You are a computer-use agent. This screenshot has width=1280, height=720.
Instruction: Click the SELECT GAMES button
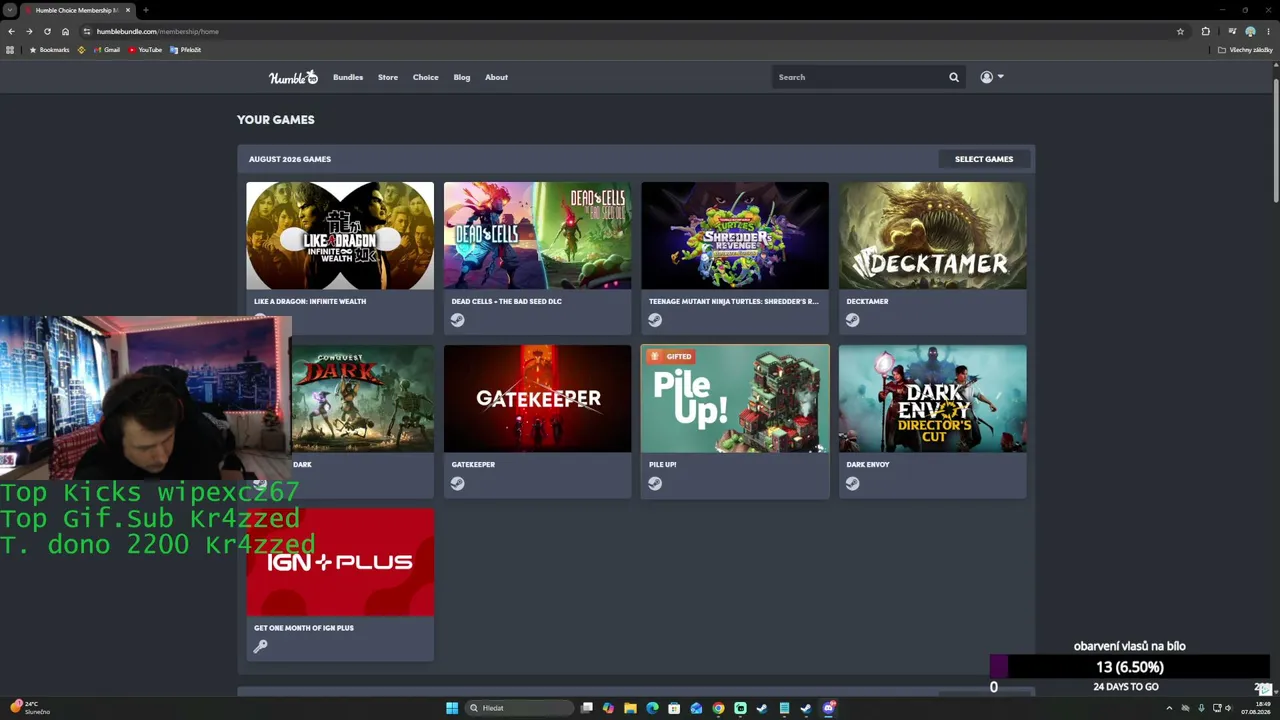coord(984,159)
